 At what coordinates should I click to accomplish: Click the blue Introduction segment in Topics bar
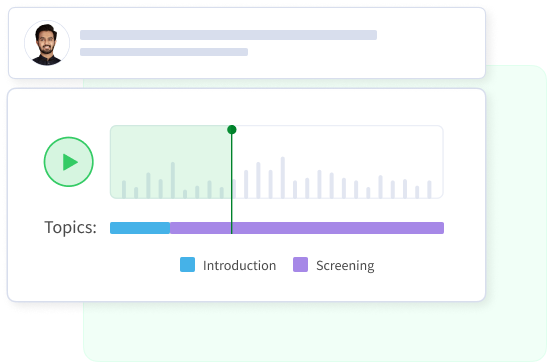140,228
